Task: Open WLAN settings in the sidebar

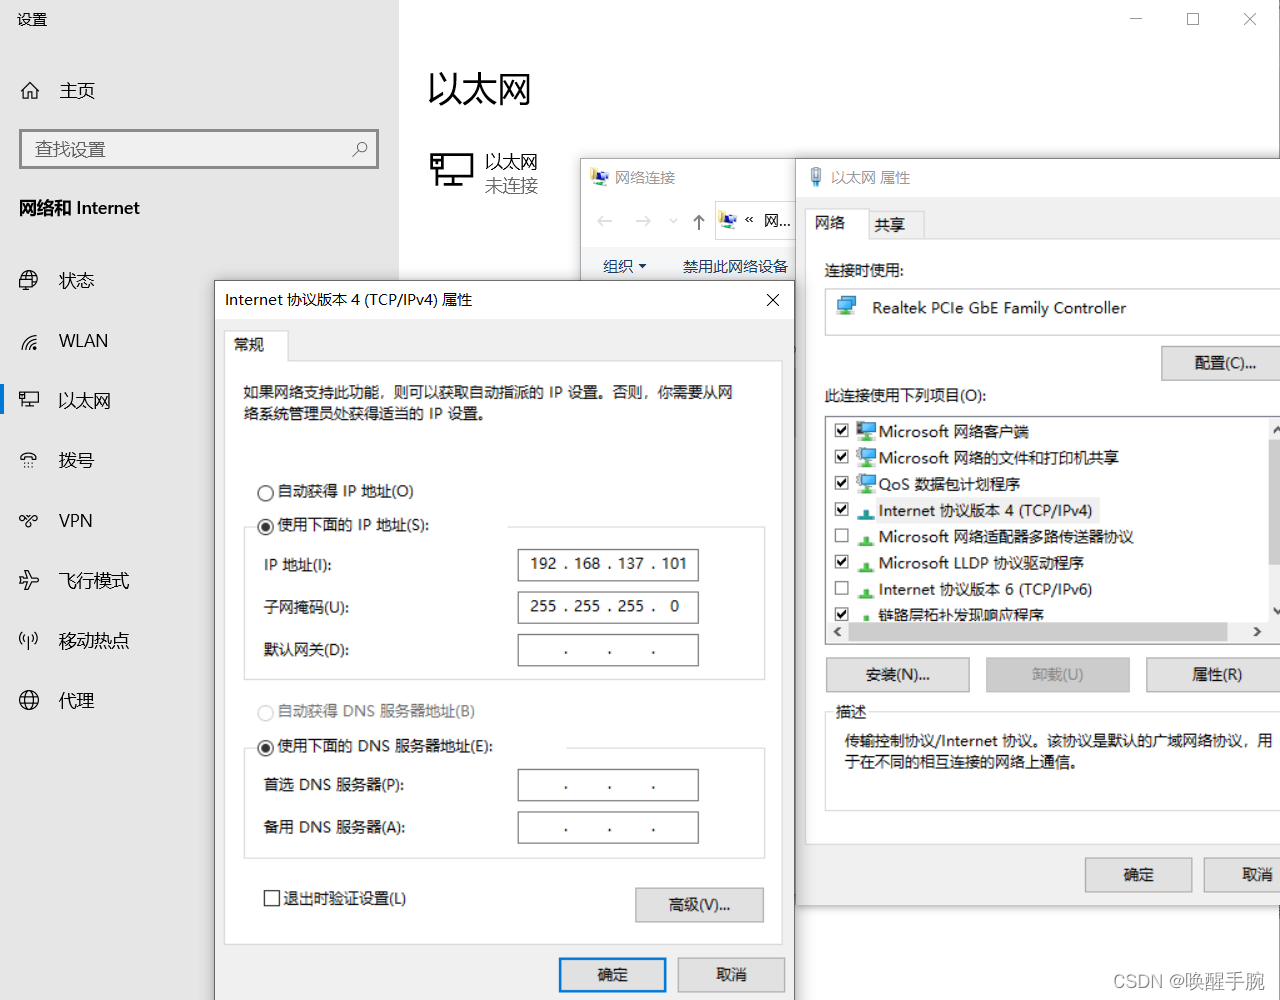Action: [82, 340]
